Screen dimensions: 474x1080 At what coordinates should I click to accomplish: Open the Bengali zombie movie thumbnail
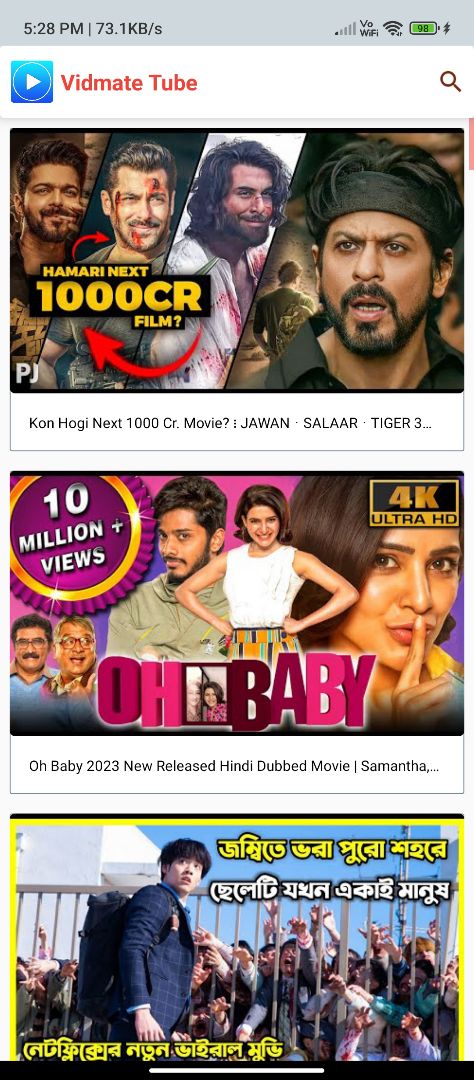coord(237,937)
